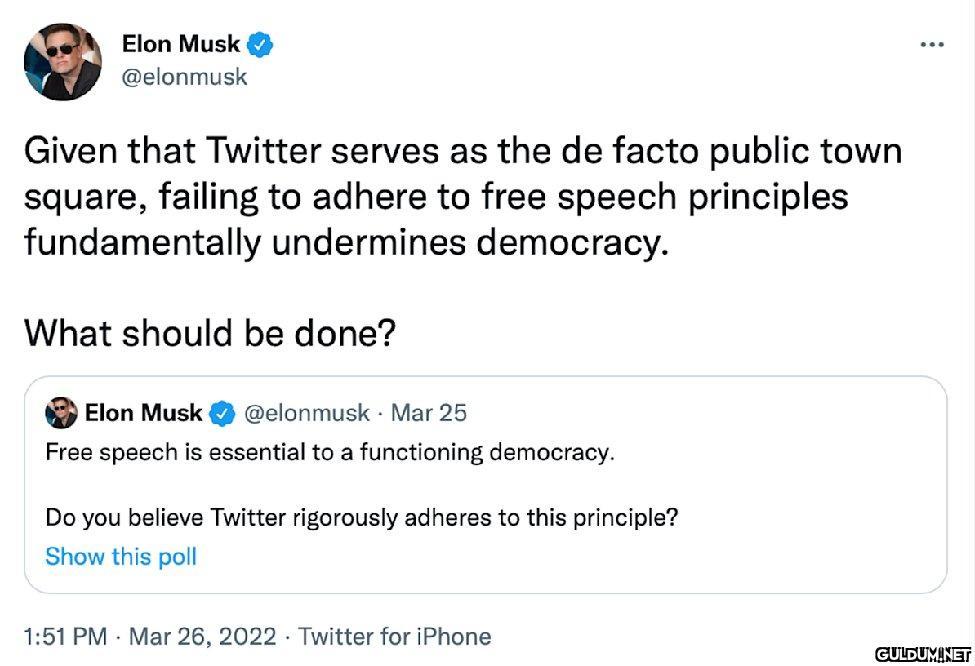This screenshot has height=666, width=975.
Task: Open the Mar 25 date of the quoted tweet
Action: click(428, 413)
